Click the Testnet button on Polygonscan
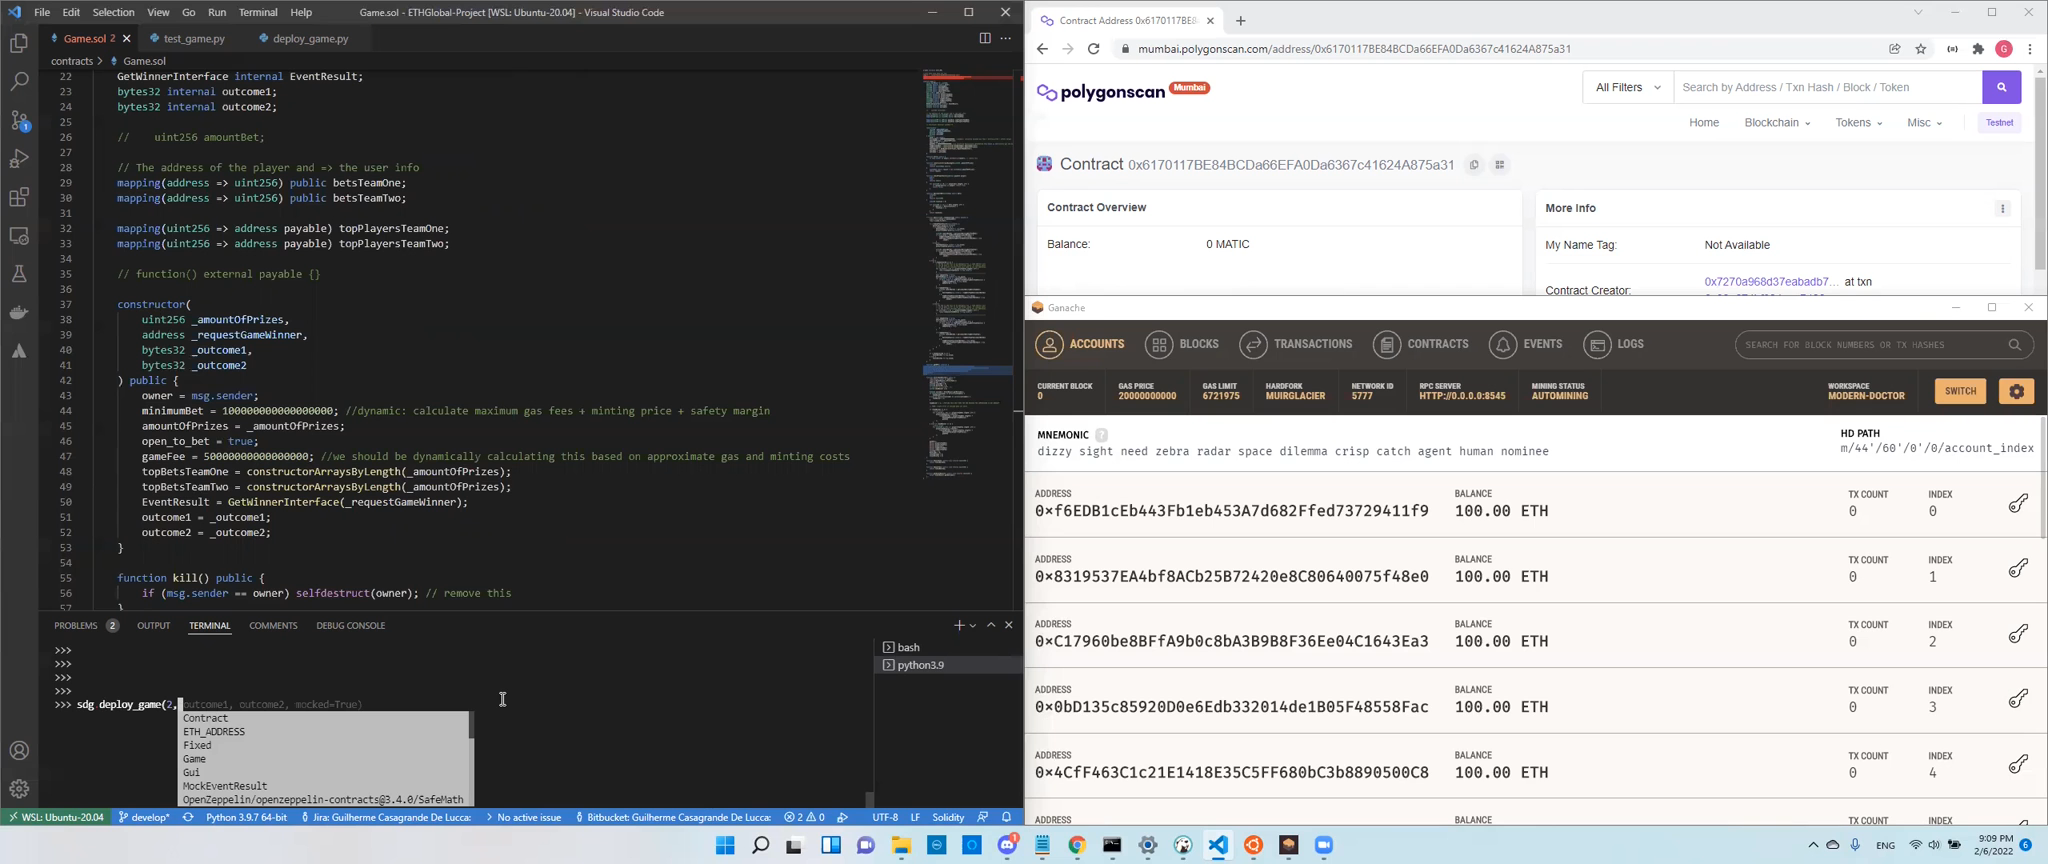 pos(2000,123)
